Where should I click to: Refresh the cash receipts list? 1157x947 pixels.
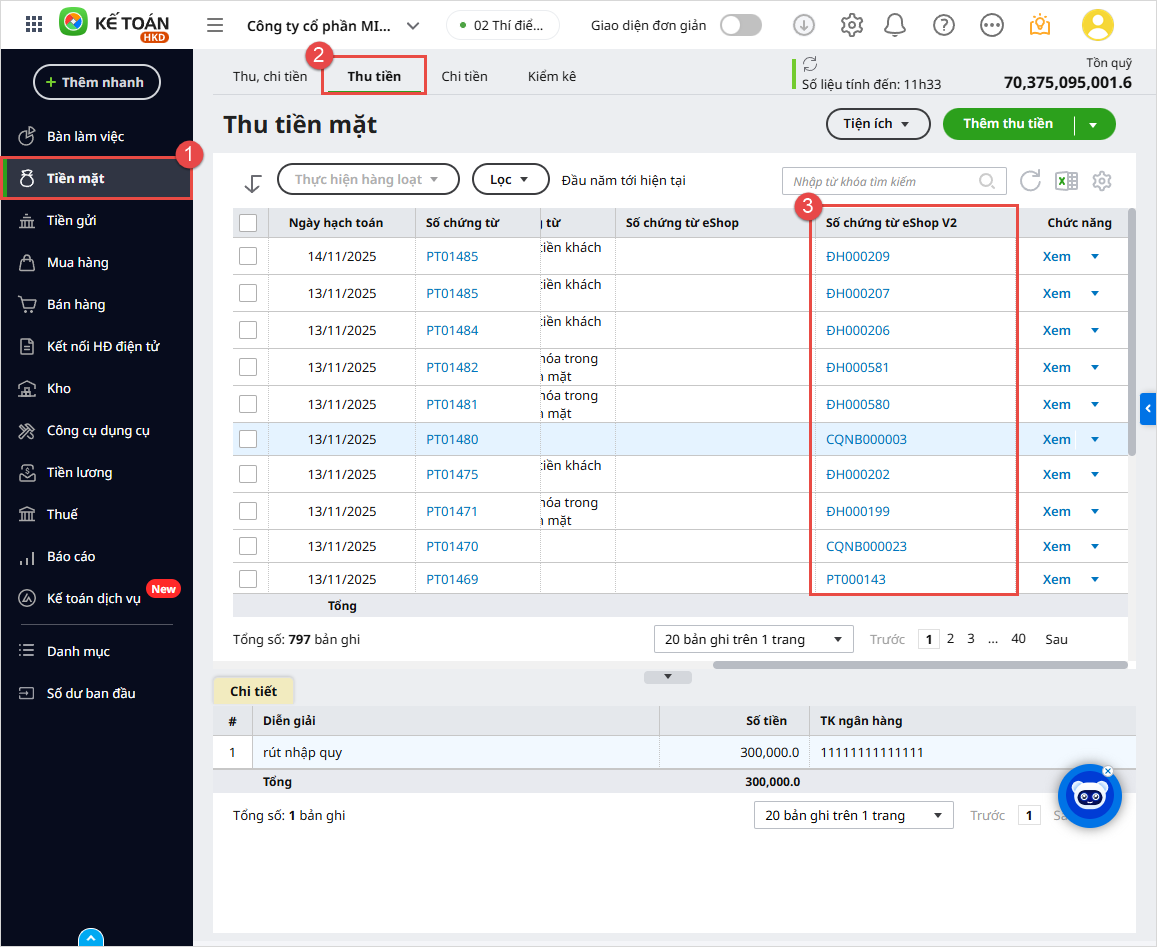(x=1030, y=181)
